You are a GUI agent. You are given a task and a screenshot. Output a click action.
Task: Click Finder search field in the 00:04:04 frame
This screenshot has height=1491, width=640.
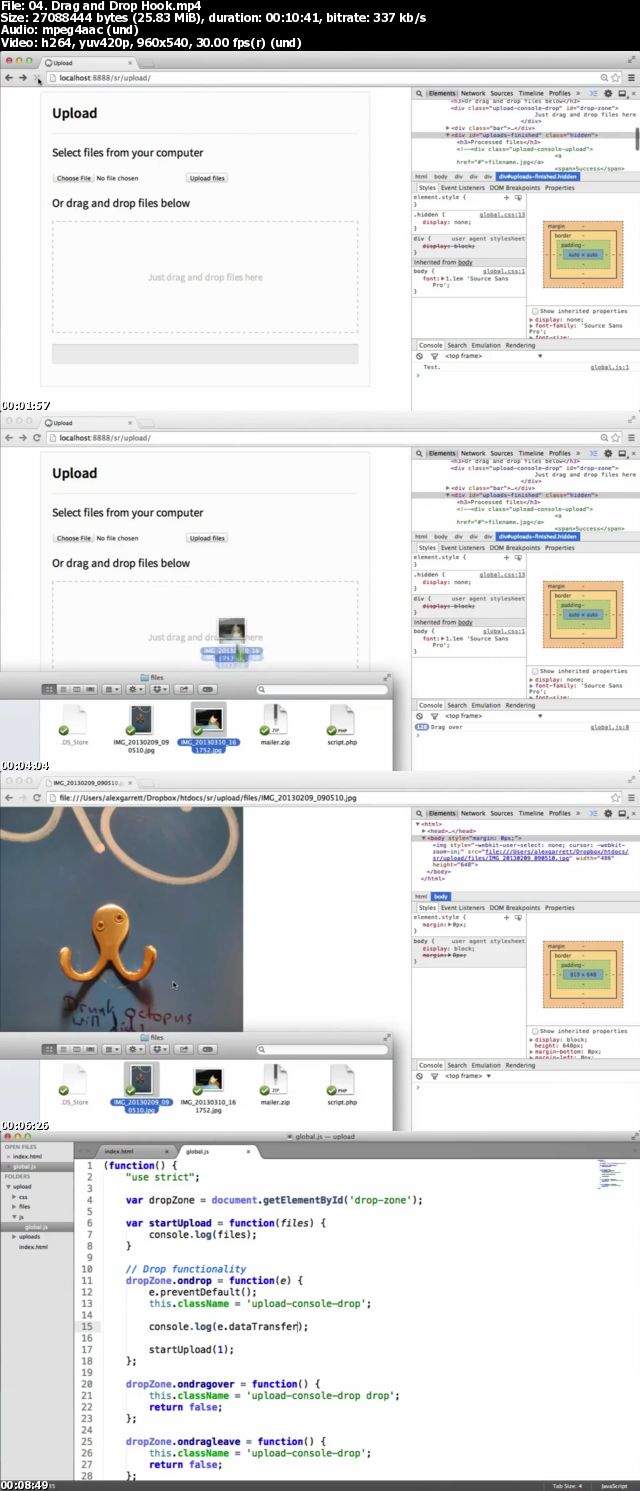323,689
